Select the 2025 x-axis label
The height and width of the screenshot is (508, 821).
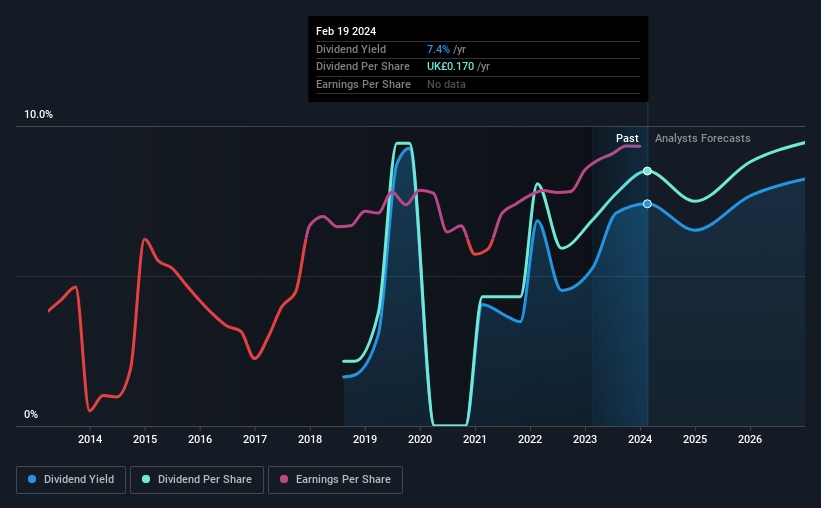point(695,439)
